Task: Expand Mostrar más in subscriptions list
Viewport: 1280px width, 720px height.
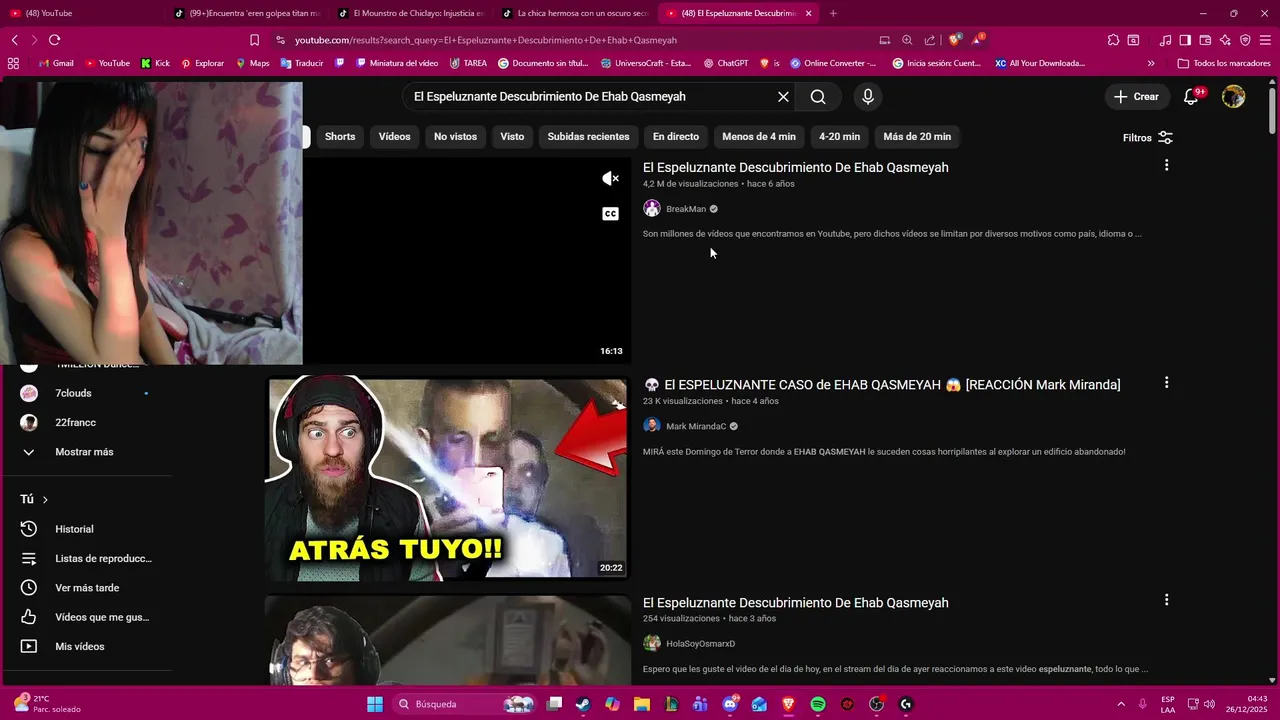Action: (84, 452)
